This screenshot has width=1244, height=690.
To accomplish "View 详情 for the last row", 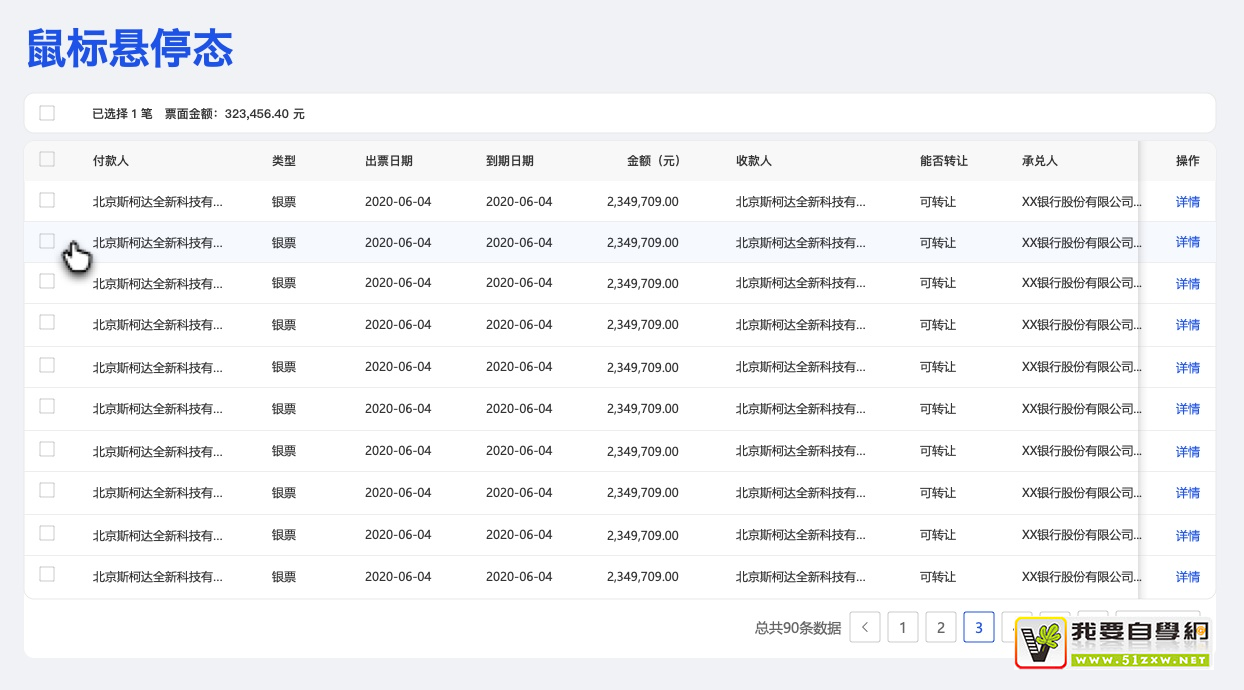I will (1187, 577).
